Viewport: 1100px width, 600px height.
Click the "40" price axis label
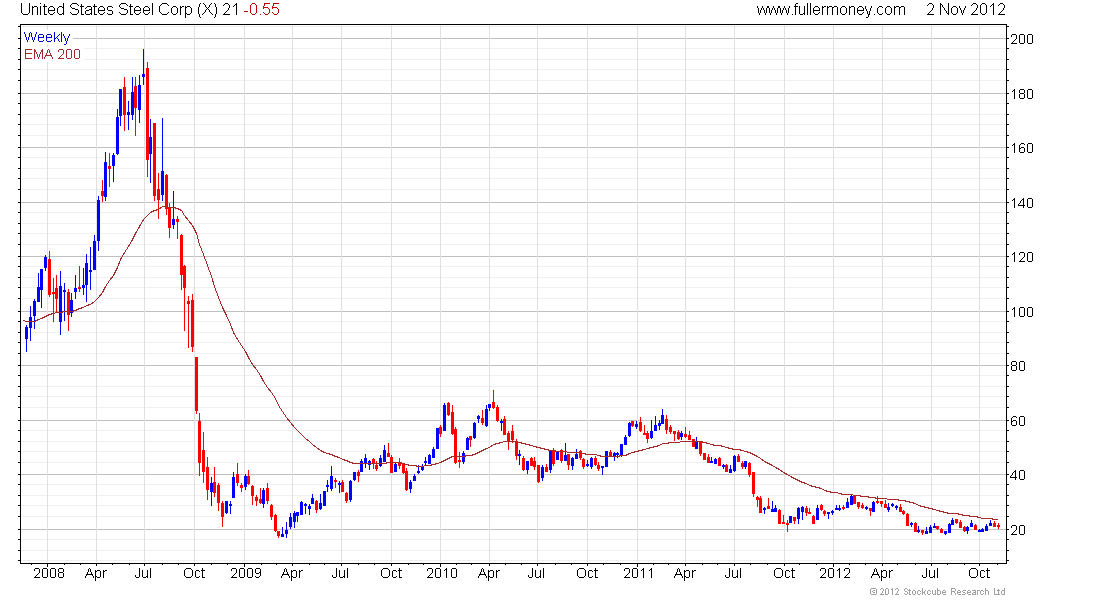[x=1017, y=475]
